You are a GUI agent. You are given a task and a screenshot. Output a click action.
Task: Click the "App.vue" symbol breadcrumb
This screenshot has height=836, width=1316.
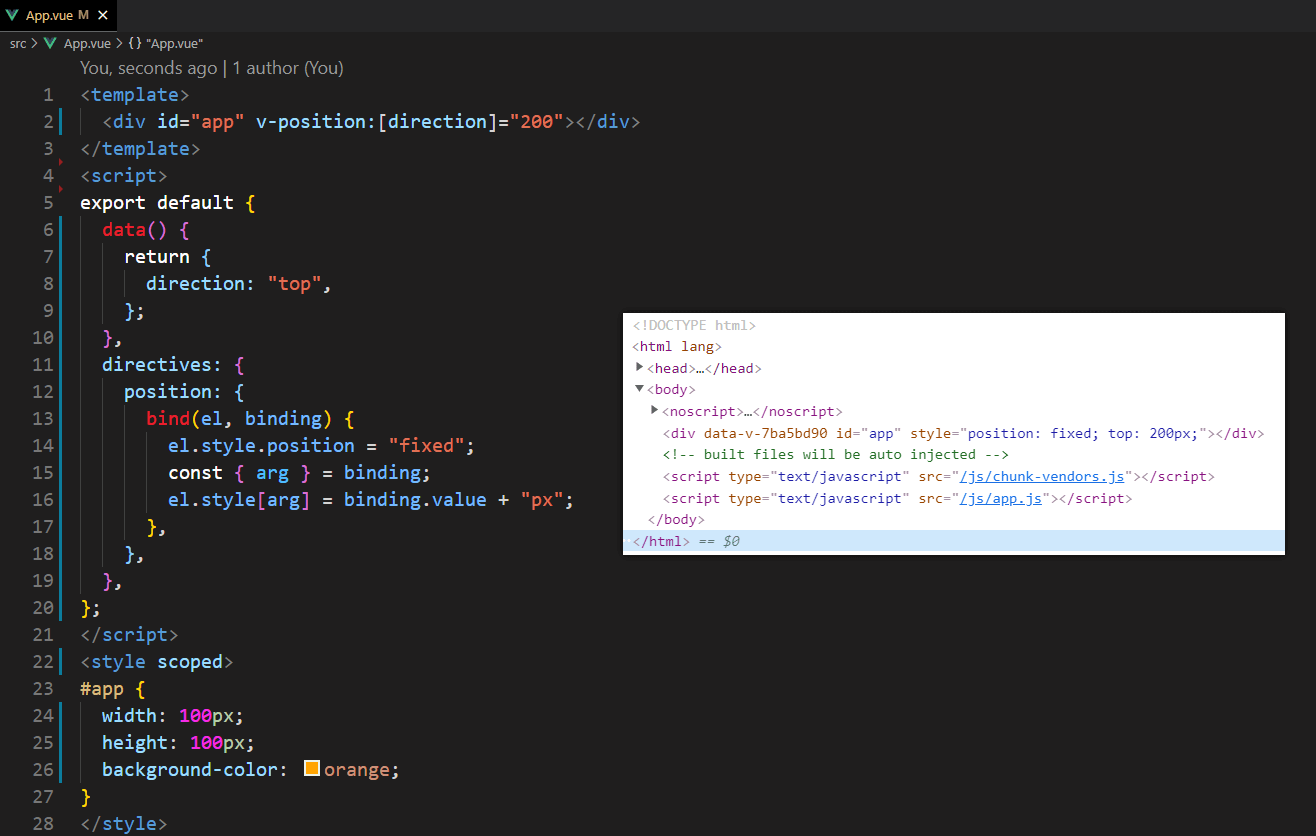(174, 44)
